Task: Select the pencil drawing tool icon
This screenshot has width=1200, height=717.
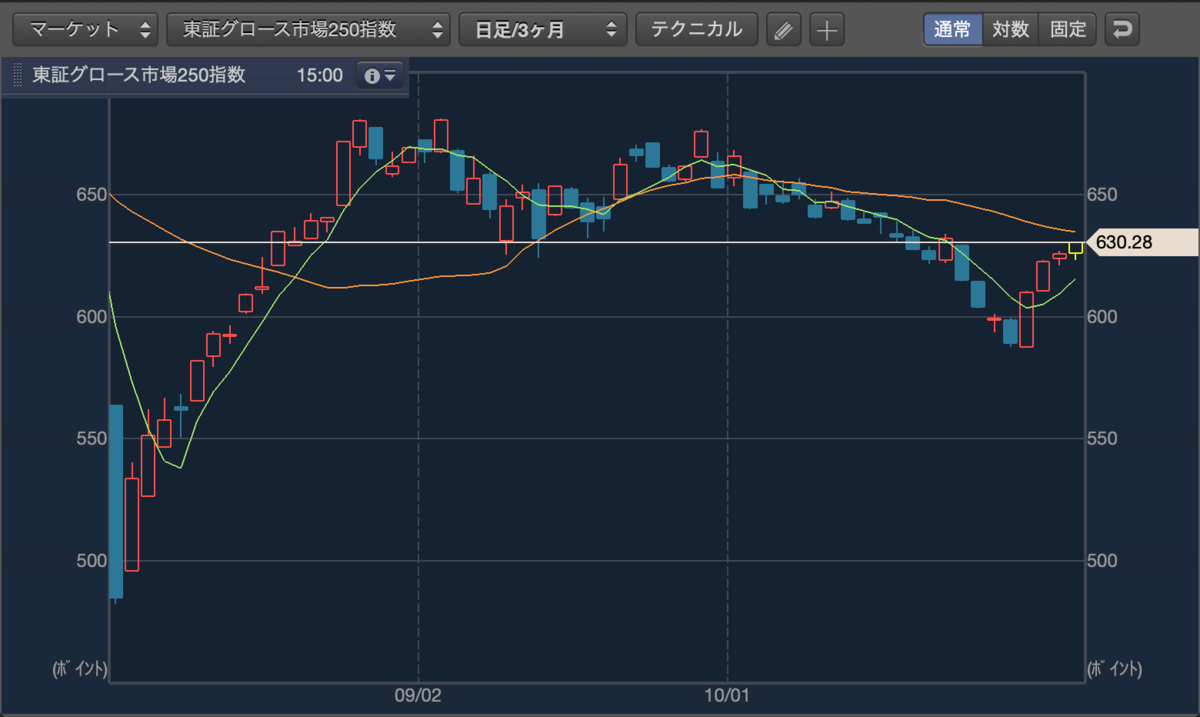Action: pos(784,30)
